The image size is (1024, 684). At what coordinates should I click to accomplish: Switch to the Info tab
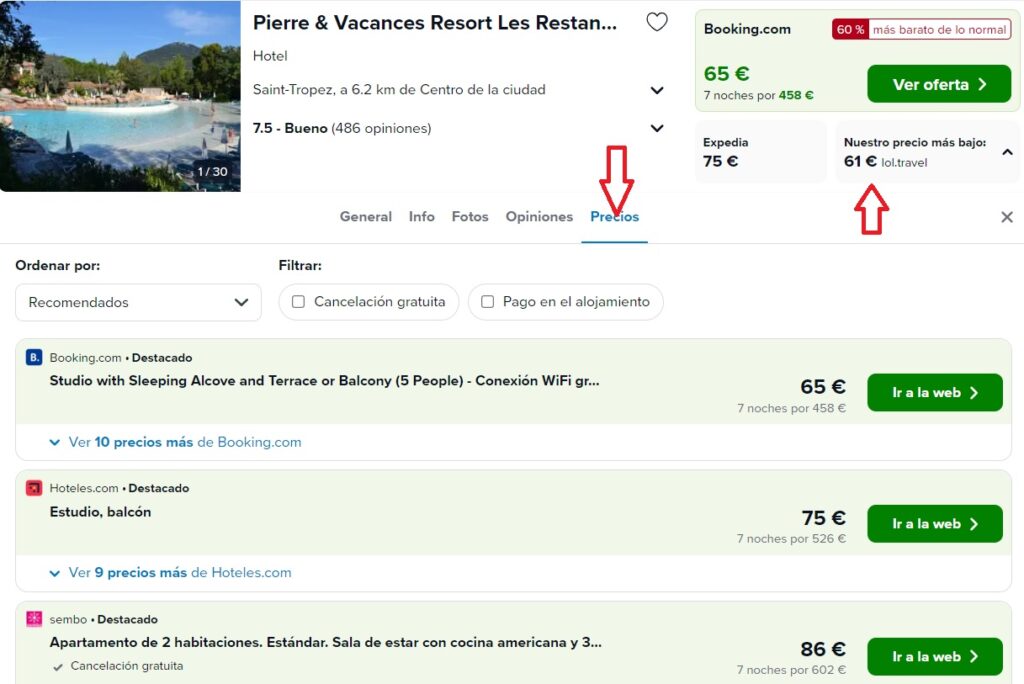coord(422,217)
